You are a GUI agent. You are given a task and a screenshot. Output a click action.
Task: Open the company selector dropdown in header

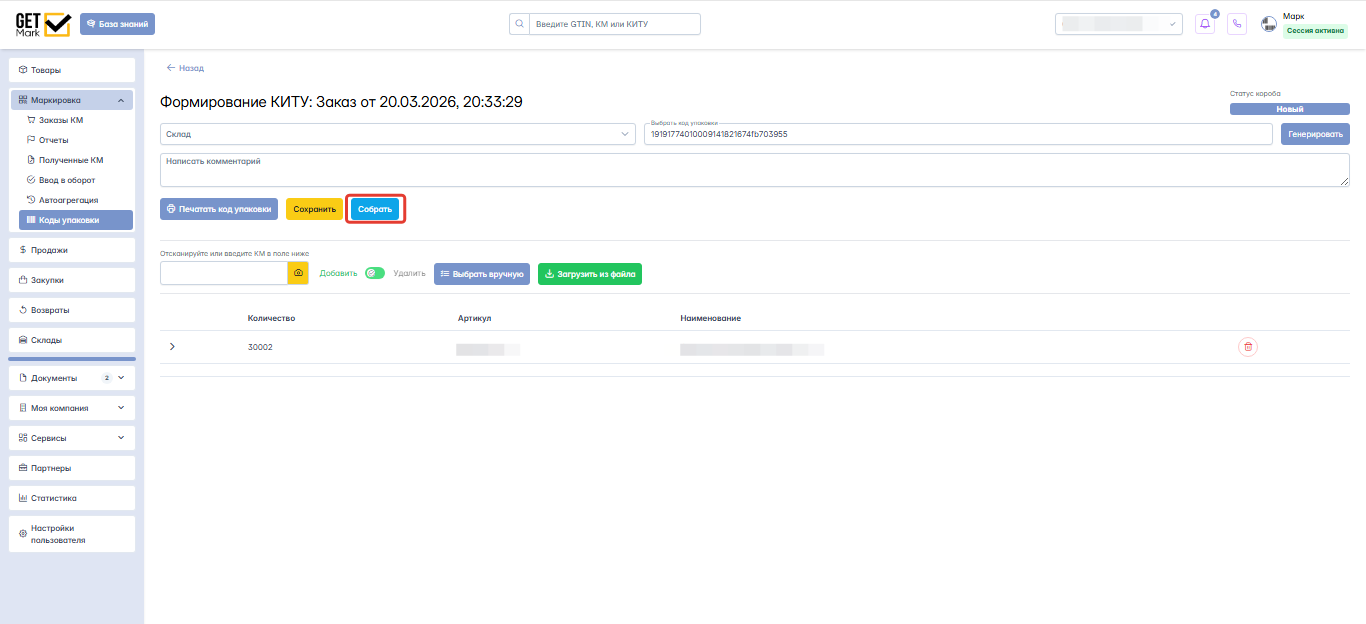click(1118, 23)
